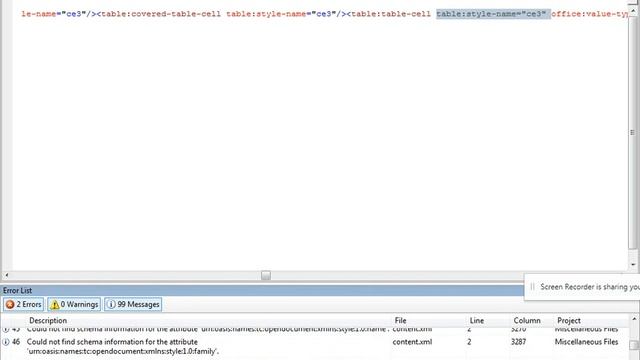Click the error list scrollbar up arrow
Viewport: 640px width, 360px height.
(x=634, y=319)
